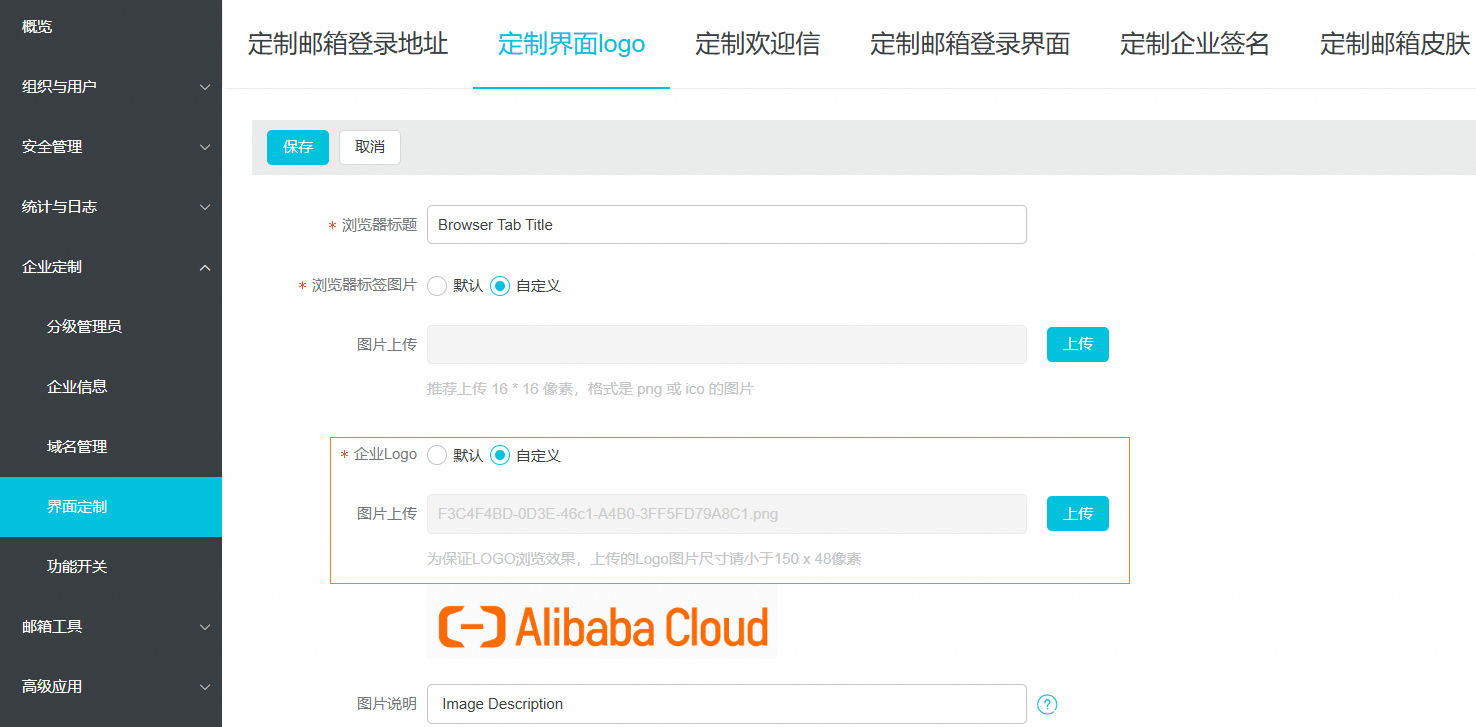Screen dimensions: 1476x727
Task: Open 分级管理员 in the sidebar
Action: [111, 327]
